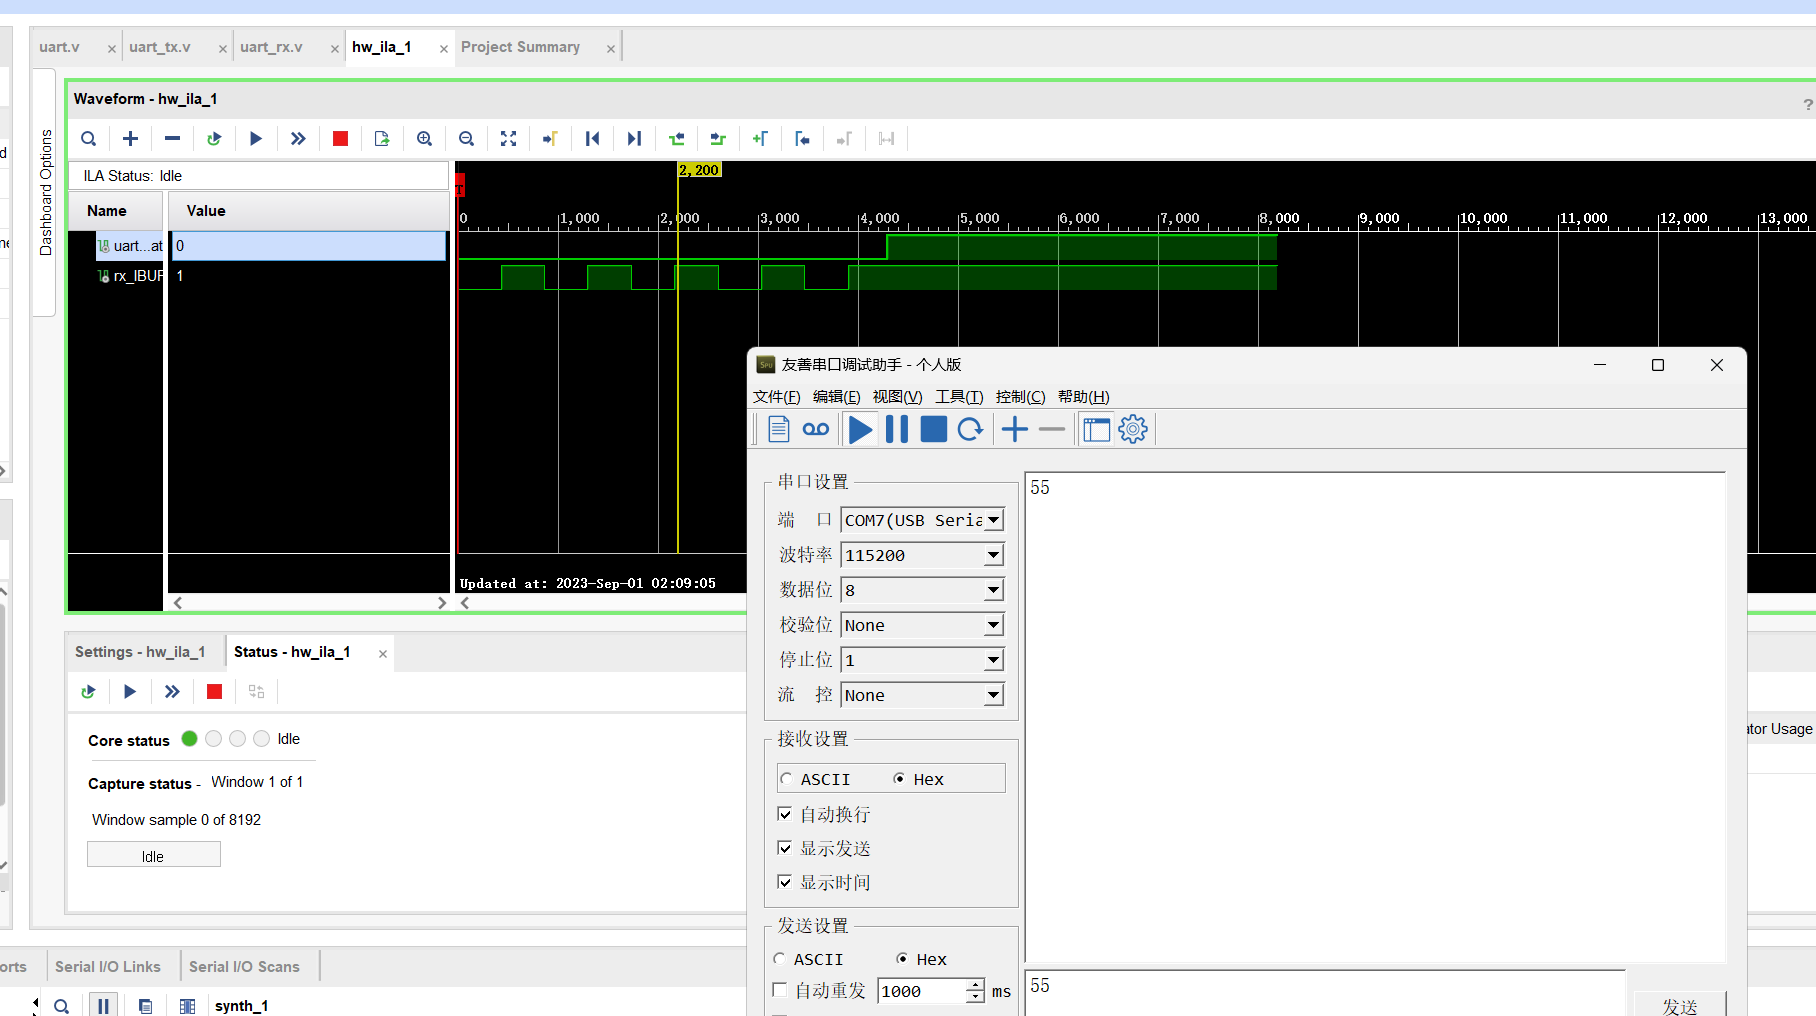1816x1016 pixels.
Task: Zoom in on the waveform
Action: (424, 139)
